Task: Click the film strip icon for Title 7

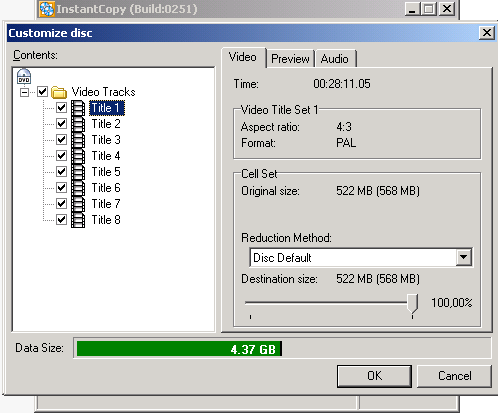Action: click(78, 204)
